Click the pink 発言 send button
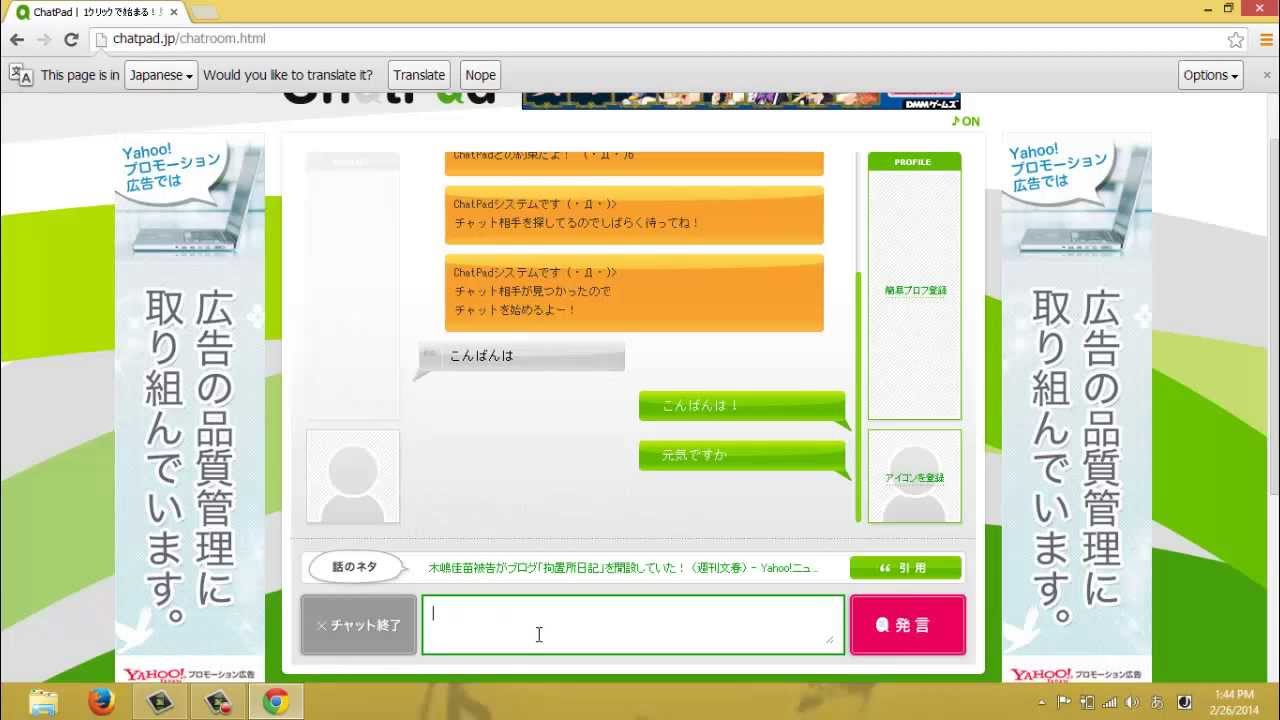 (908, 625)
